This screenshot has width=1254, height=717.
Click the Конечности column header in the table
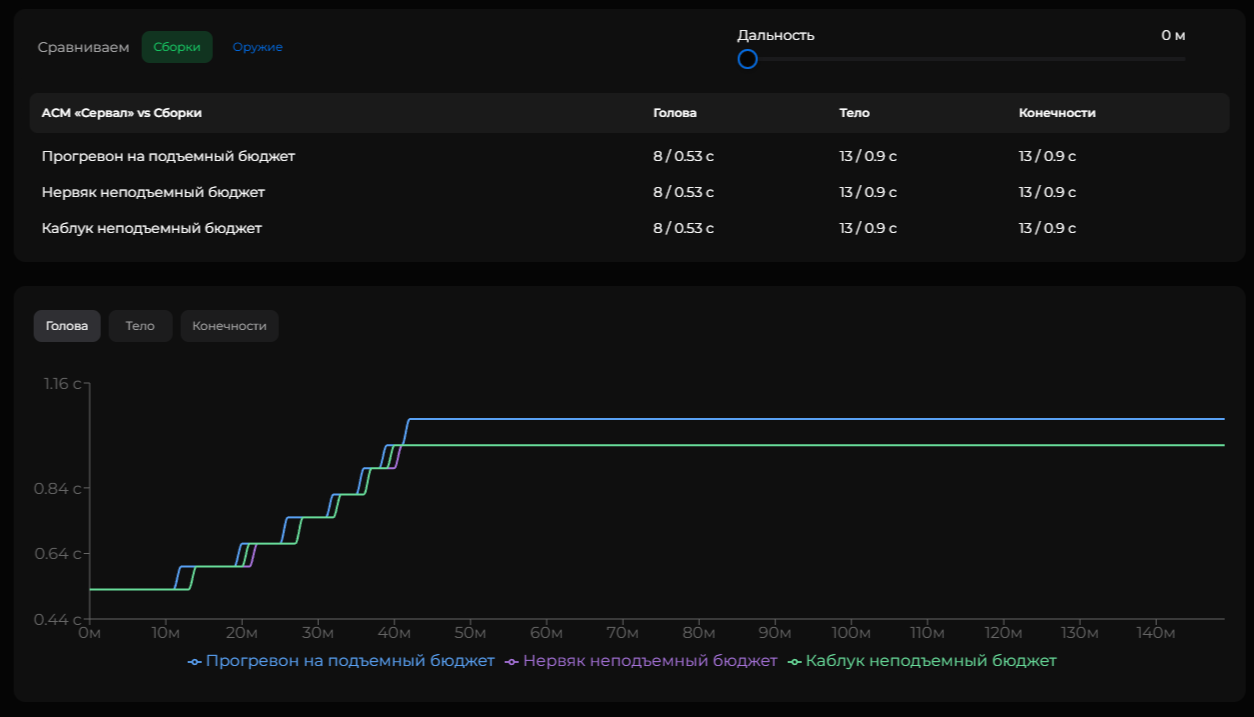1057,113
